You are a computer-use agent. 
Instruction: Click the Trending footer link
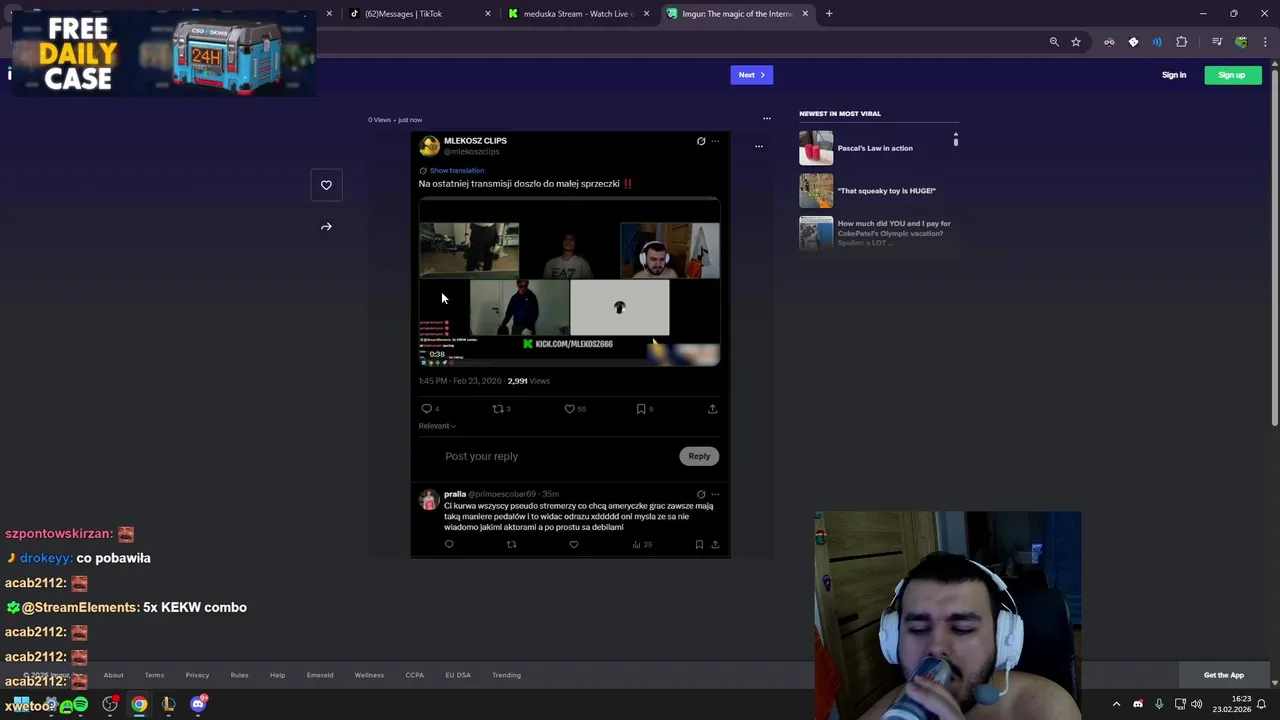(x=506, y=675)
